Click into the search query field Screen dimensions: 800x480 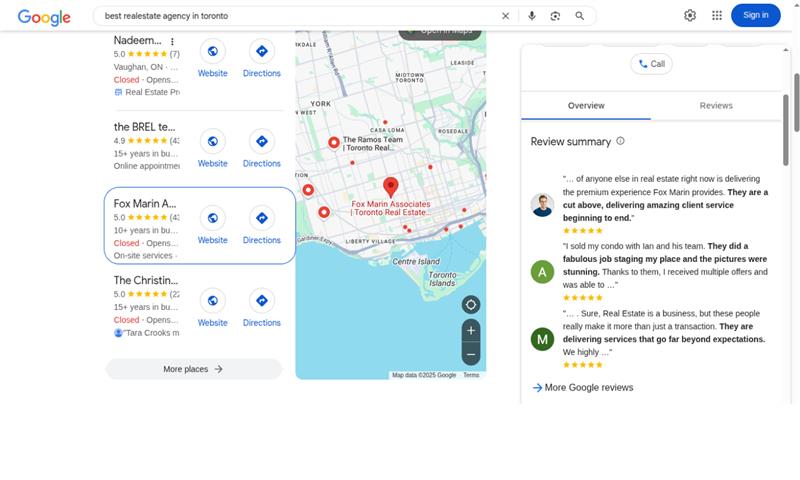(298, 16)
